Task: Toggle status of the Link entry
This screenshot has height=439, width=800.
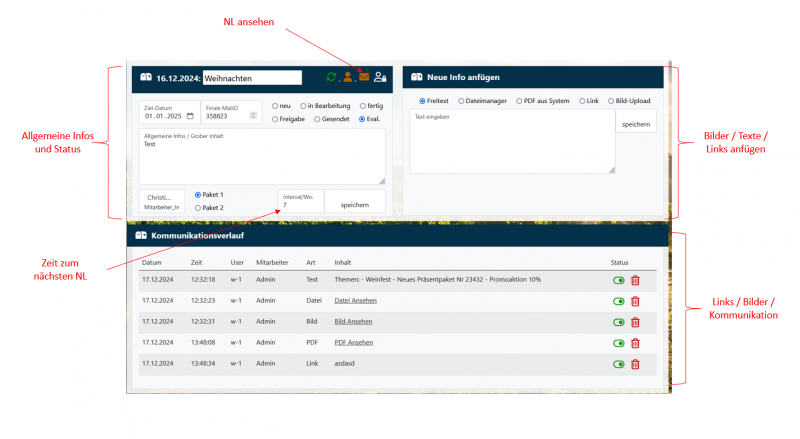Action: pyautogui.click(x=619, y=364)
